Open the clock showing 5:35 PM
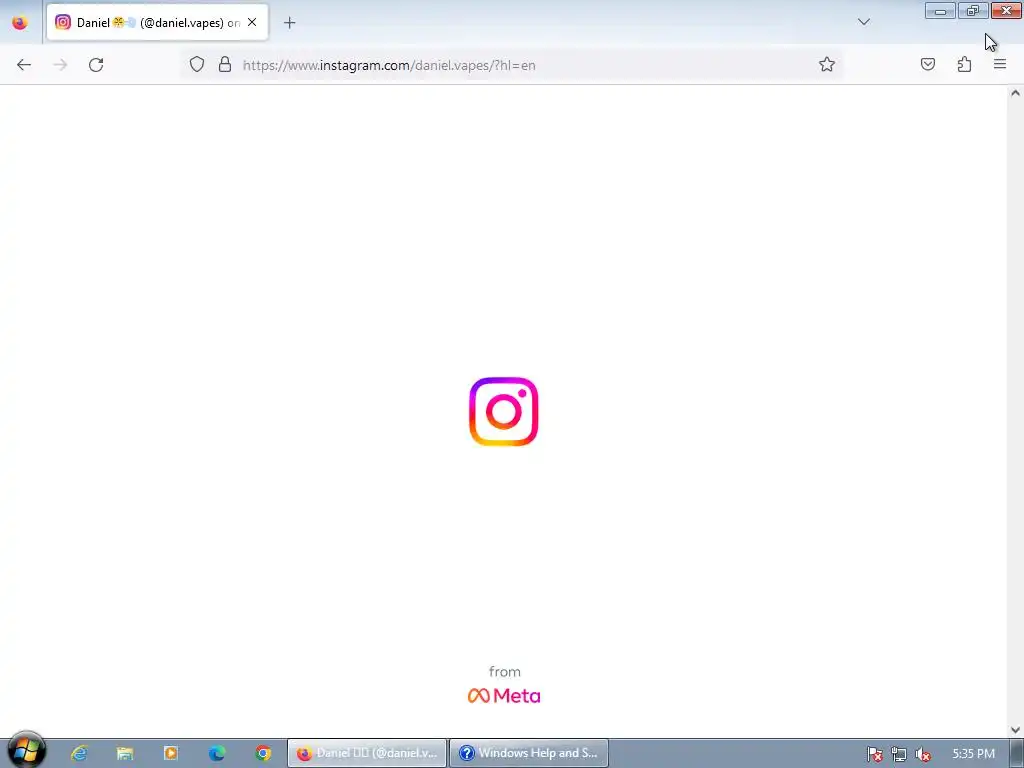1024x768 pixels. click(x=973, y=753)
